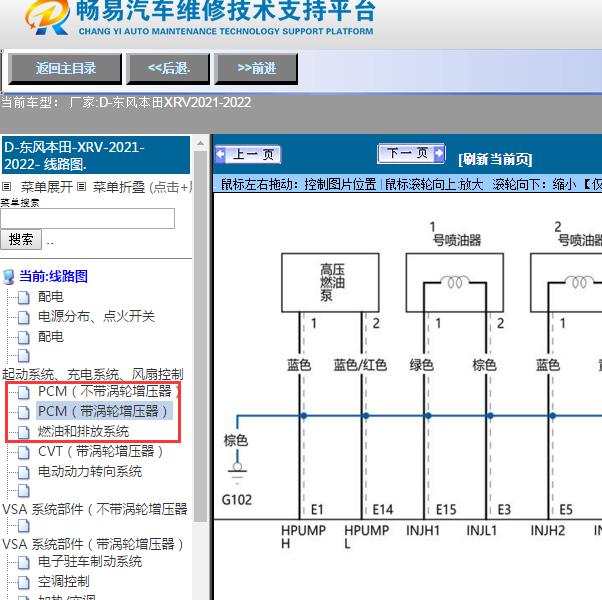Click the 高压燃油泵 component box
Viewport: 602px width, 600px height.
tap(331, 283)
